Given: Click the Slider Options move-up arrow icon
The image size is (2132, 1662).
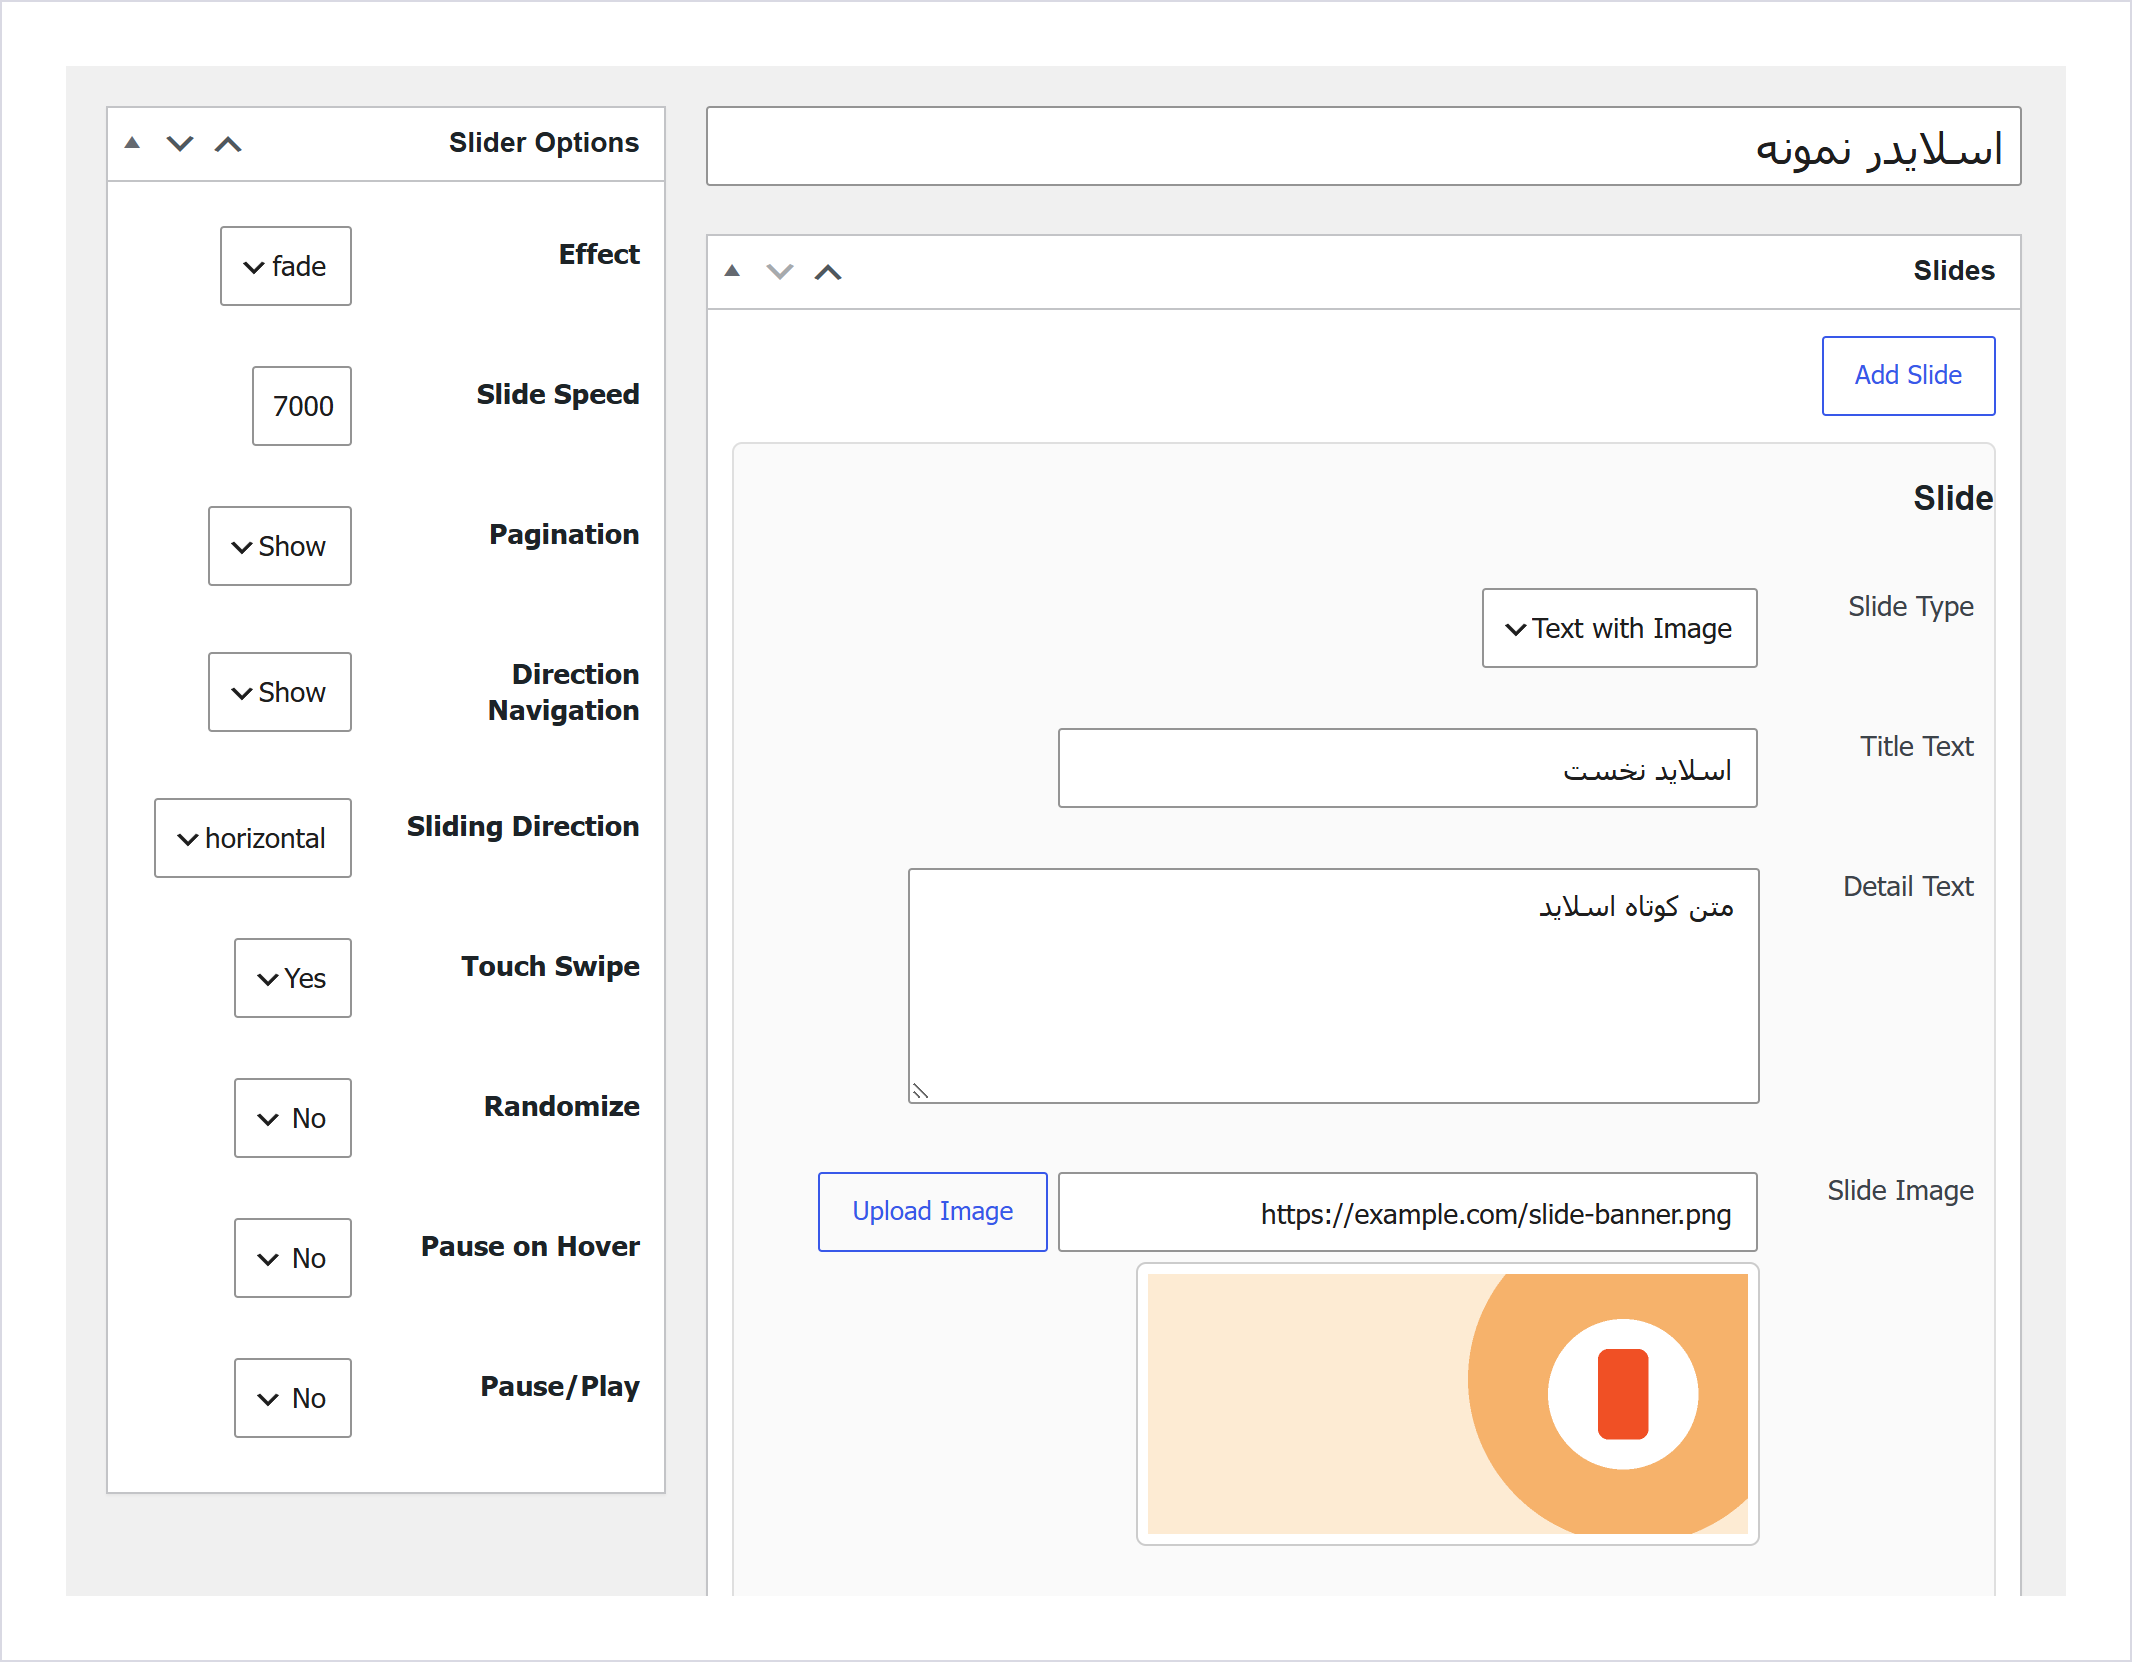Looking at the screenshot, I should [228, 144].
